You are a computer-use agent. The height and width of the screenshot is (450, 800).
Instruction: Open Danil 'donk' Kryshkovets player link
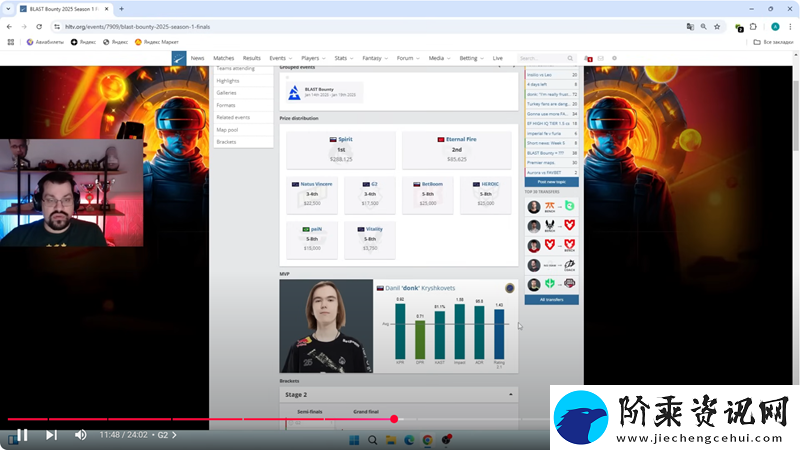[420, 288]
